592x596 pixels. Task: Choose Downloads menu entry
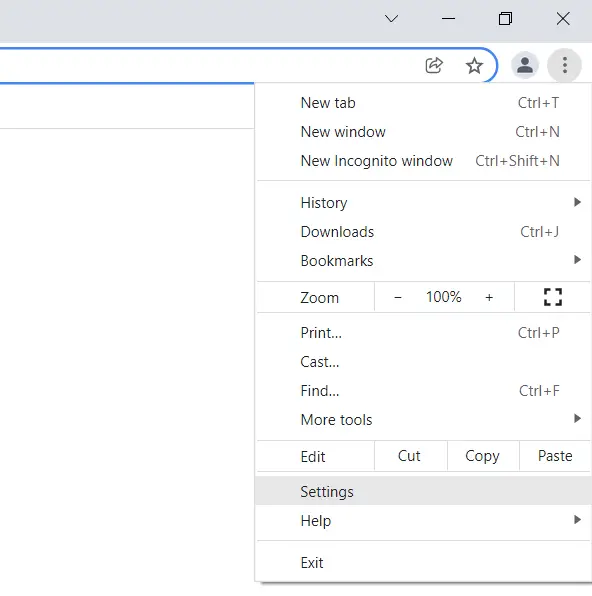pyautogui.click(x=424, y=232)
